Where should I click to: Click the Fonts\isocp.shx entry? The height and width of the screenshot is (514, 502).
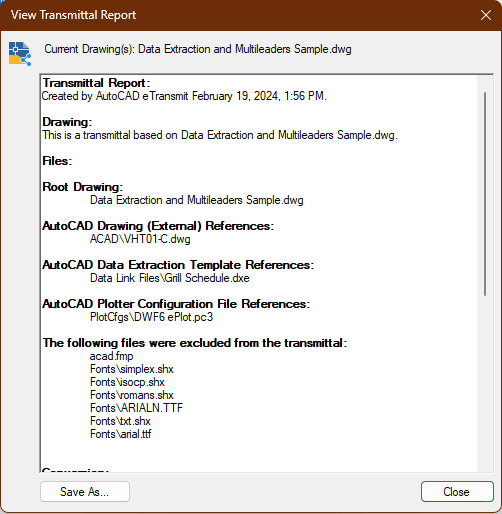[x=127, y=382]
